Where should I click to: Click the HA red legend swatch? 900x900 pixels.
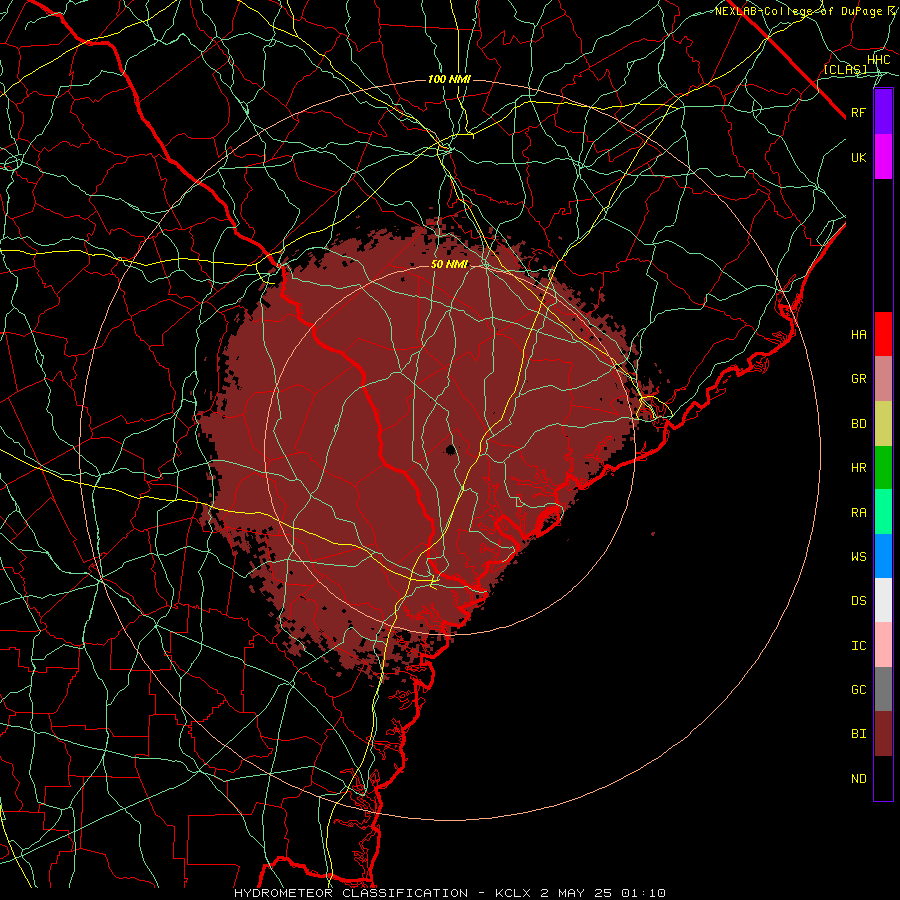(883, 334)
